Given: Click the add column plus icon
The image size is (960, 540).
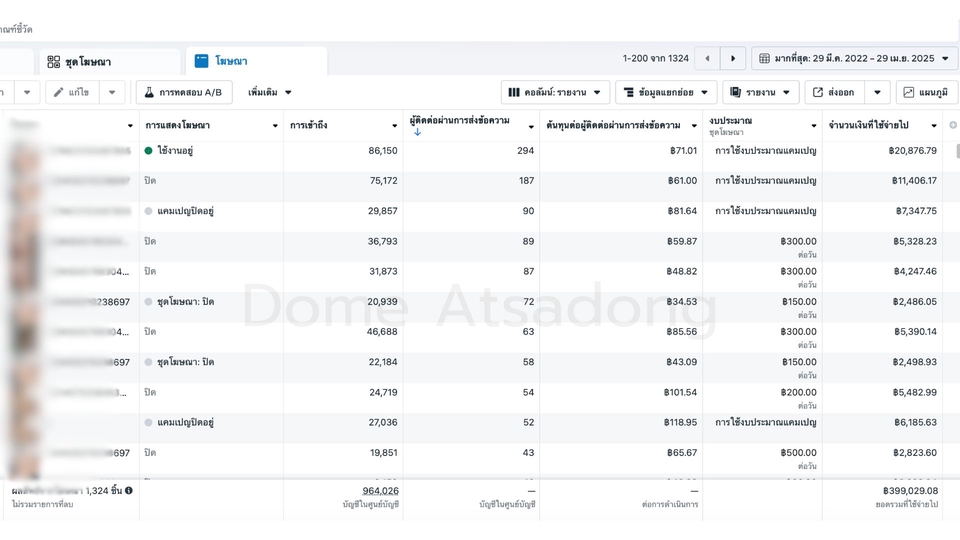Looking at the screenshot, I should [x=953, y=125].
